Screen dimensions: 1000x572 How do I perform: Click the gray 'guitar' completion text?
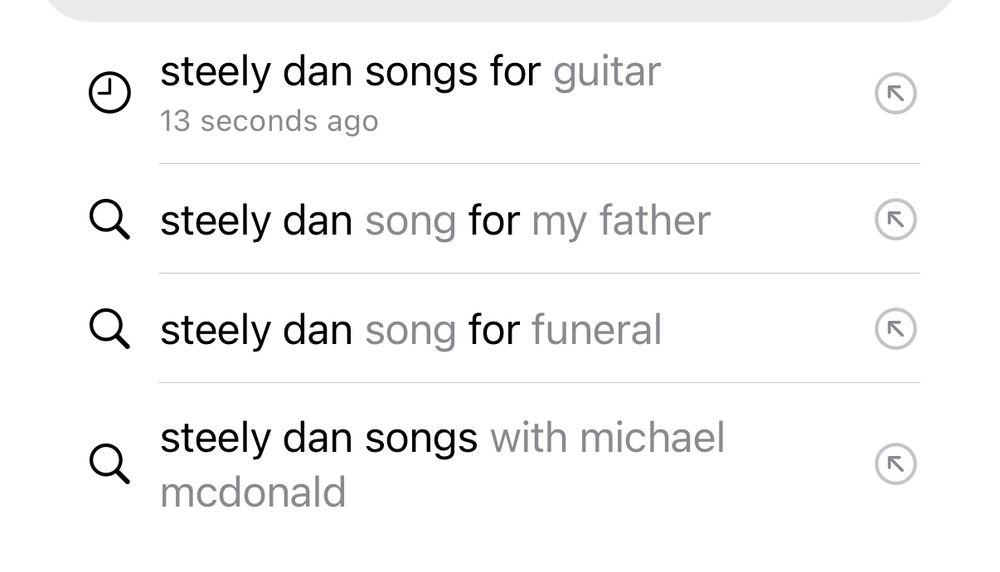coord(606,72)
